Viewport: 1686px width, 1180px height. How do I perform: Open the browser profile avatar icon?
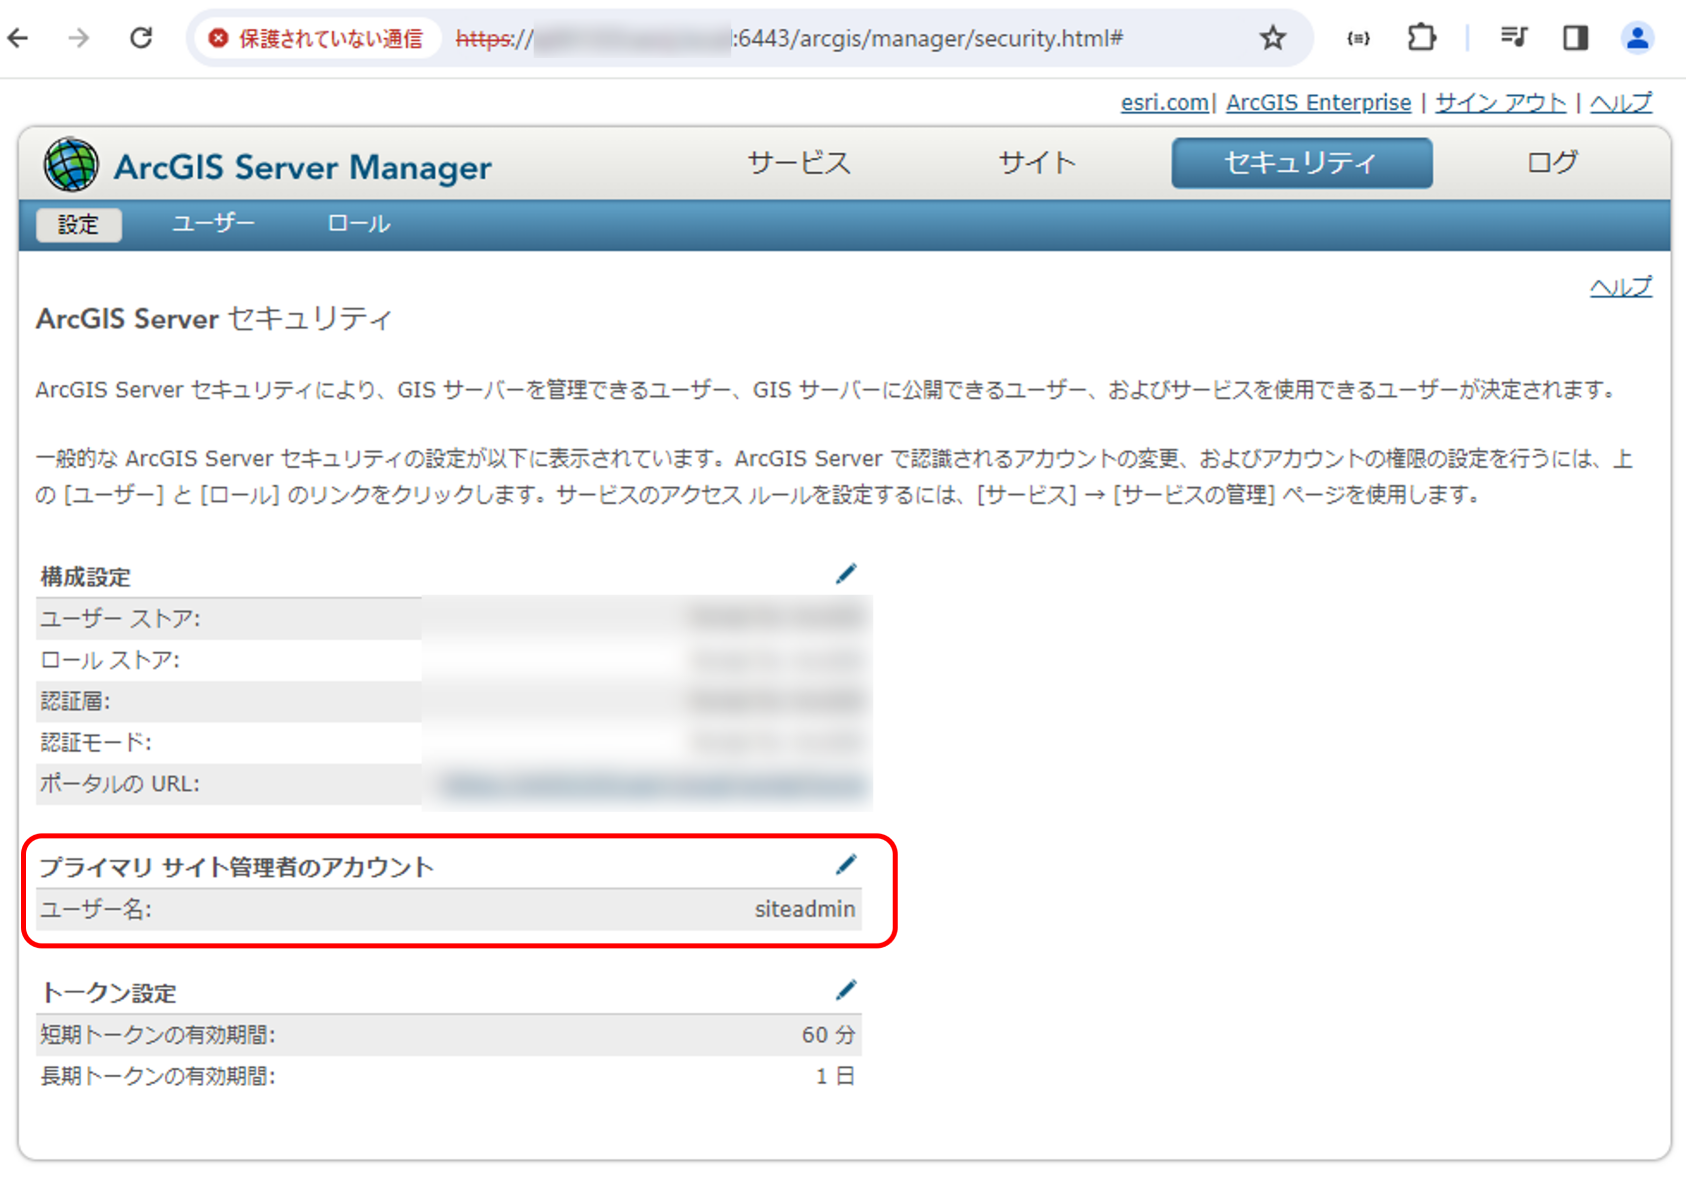coord(1637,38)
